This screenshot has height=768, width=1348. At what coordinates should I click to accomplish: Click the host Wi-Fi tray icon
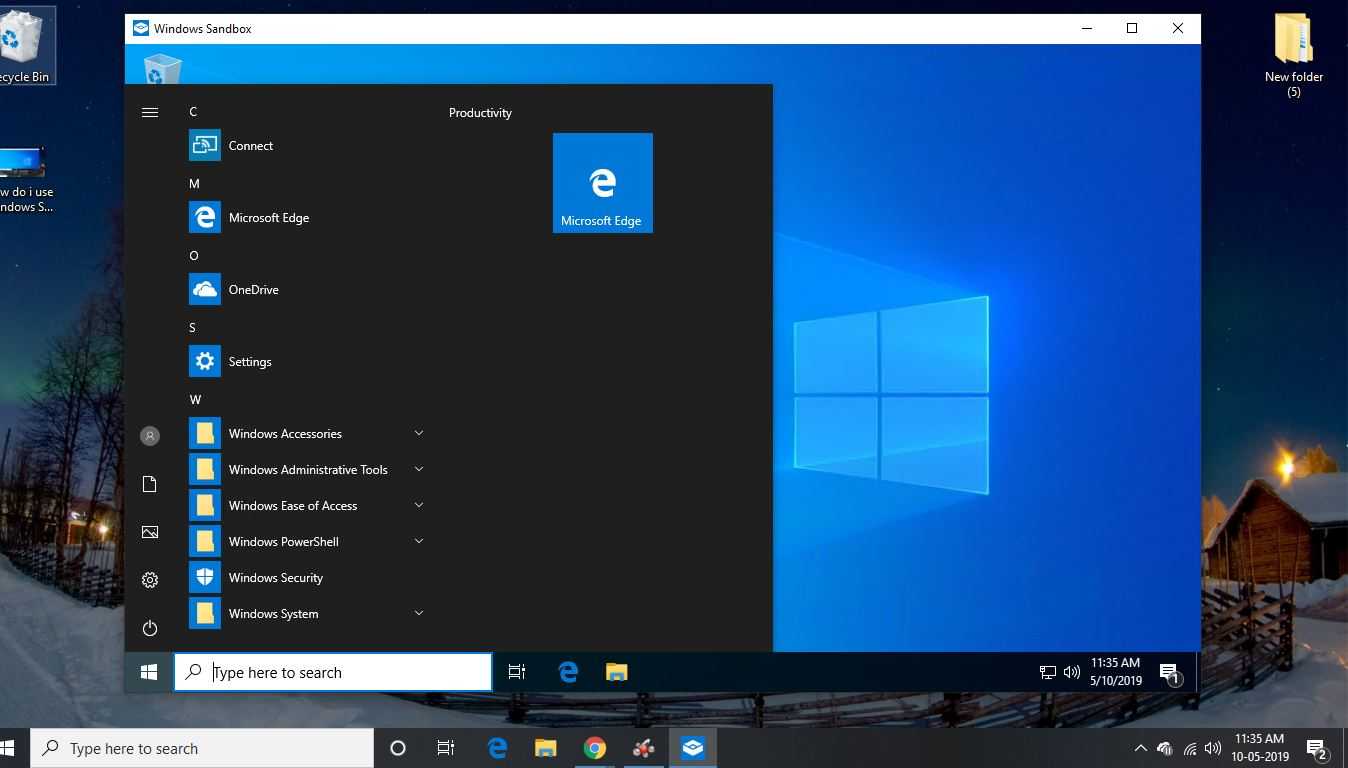(1190, 748)
